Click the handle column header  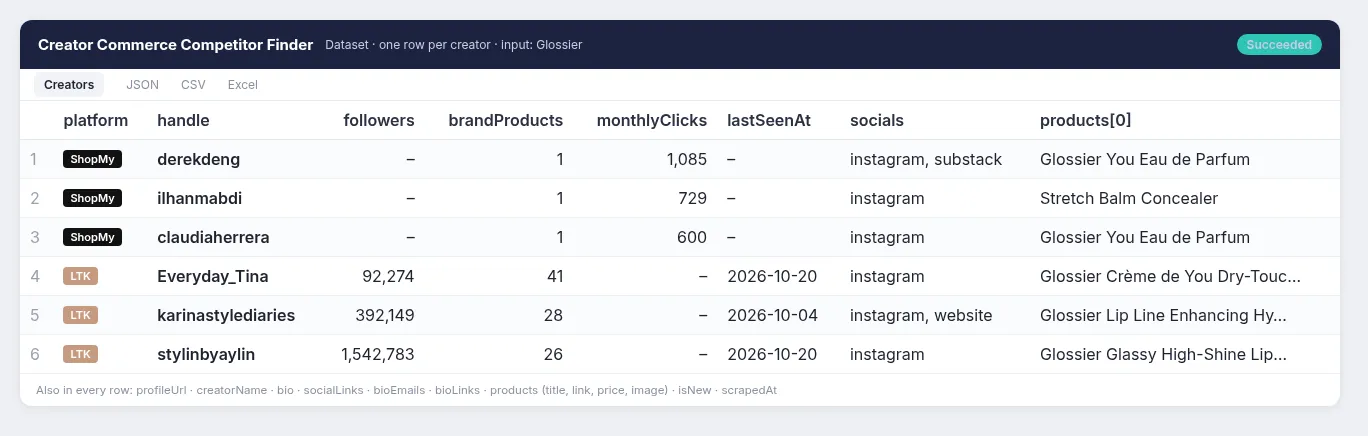tap(183, 120)
